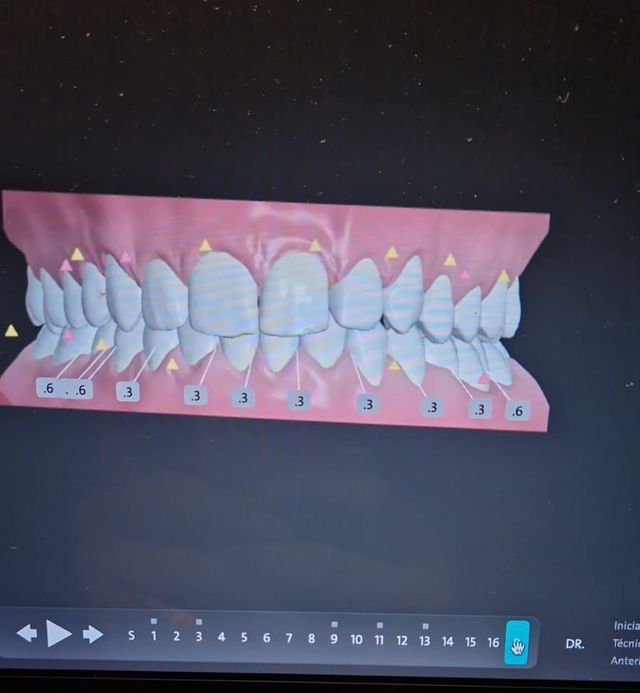Click the highlighted hand icon after stage 16
This screenshot has width=640, height=693.
point(517,642)
